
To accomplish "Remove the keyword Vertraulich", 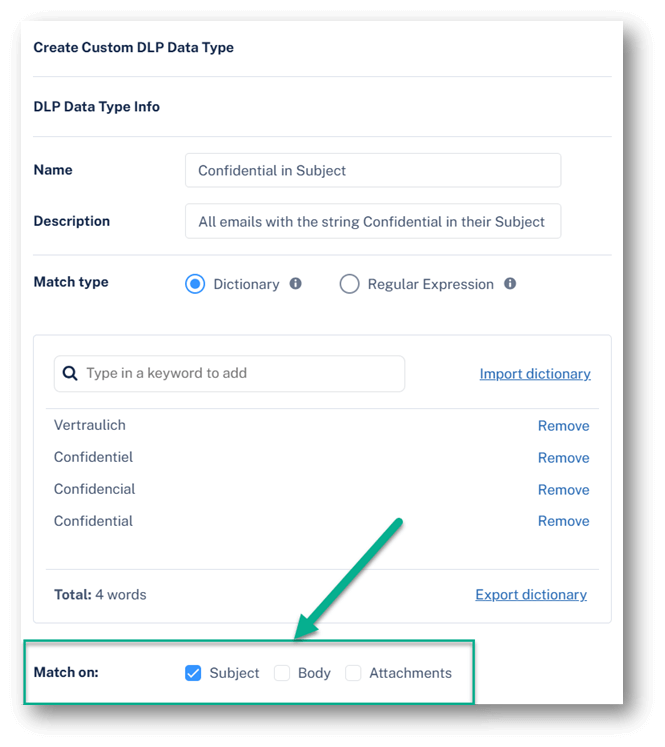I will pyautogui.click(x=564, y=426).
